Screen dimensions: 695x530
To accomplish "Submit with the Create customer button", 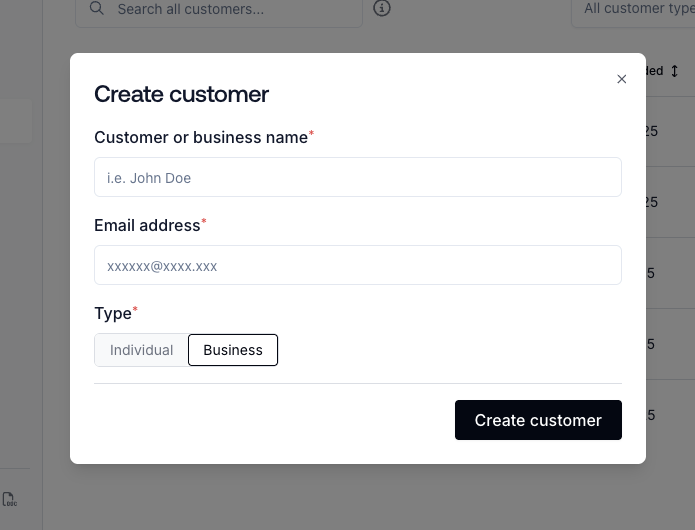I will pyautogui.click(x=538, y=420).
